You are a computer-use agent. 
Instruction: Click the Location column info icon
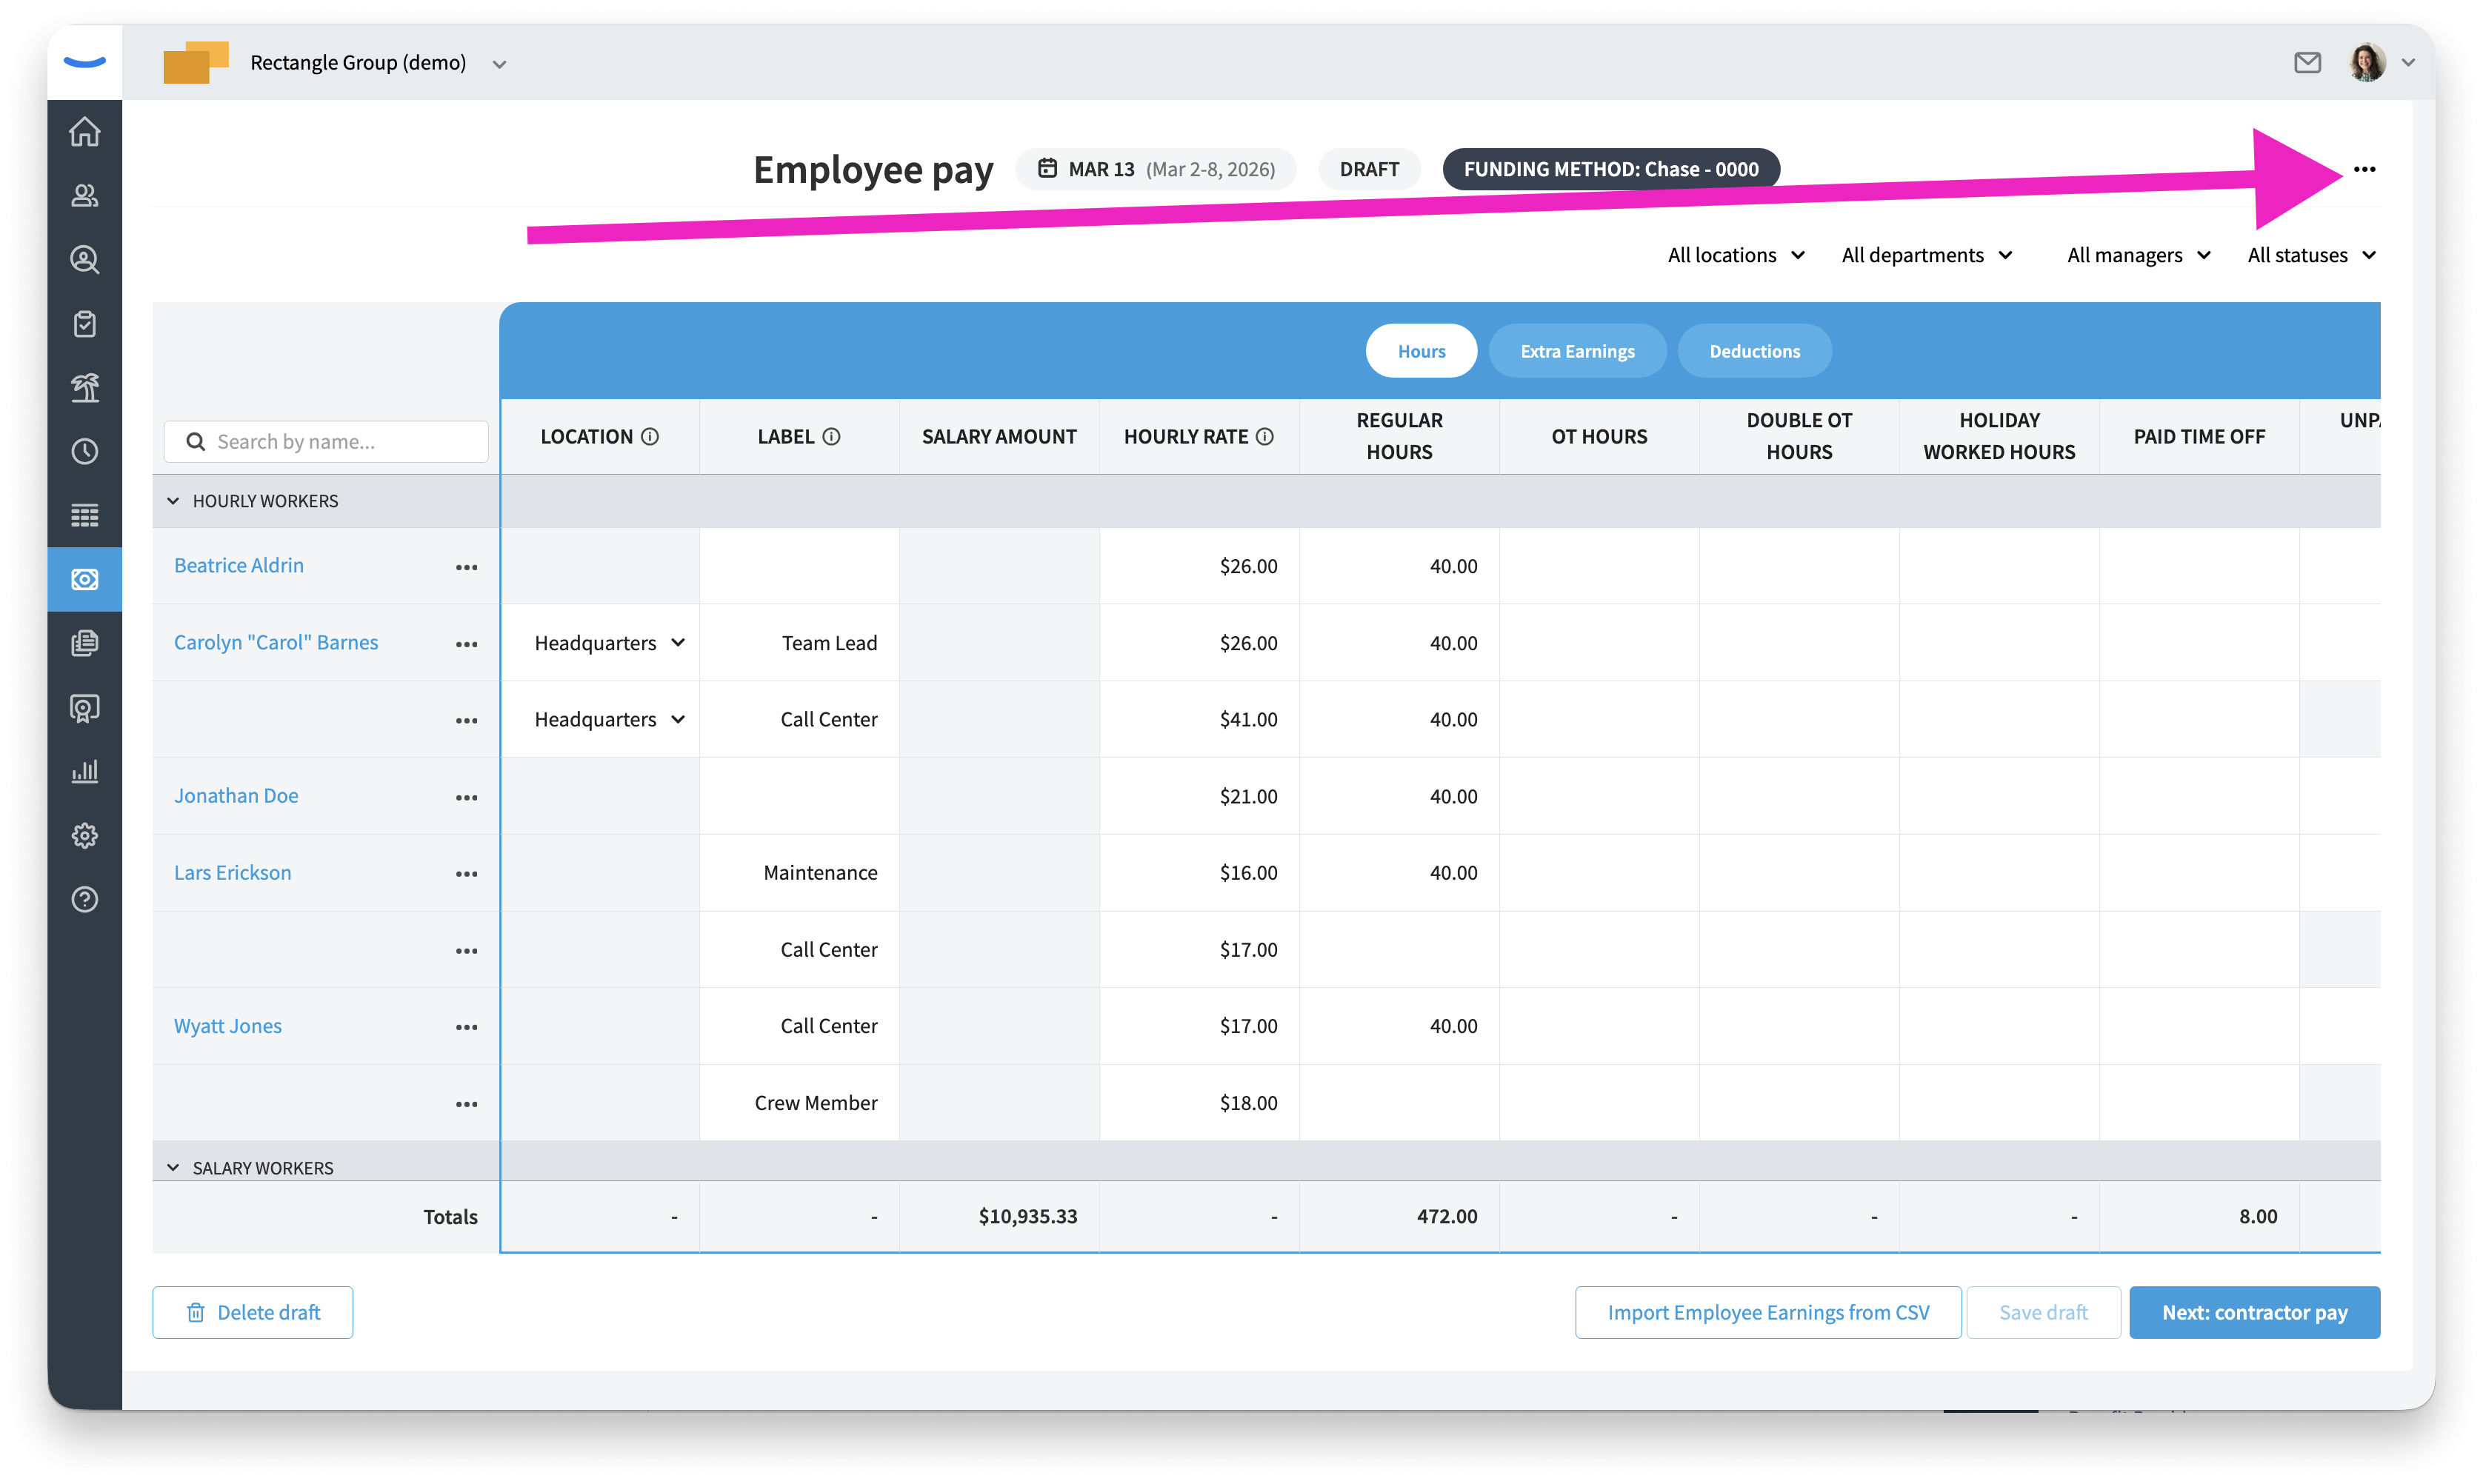pyautogui.click(x=650, y=437)
